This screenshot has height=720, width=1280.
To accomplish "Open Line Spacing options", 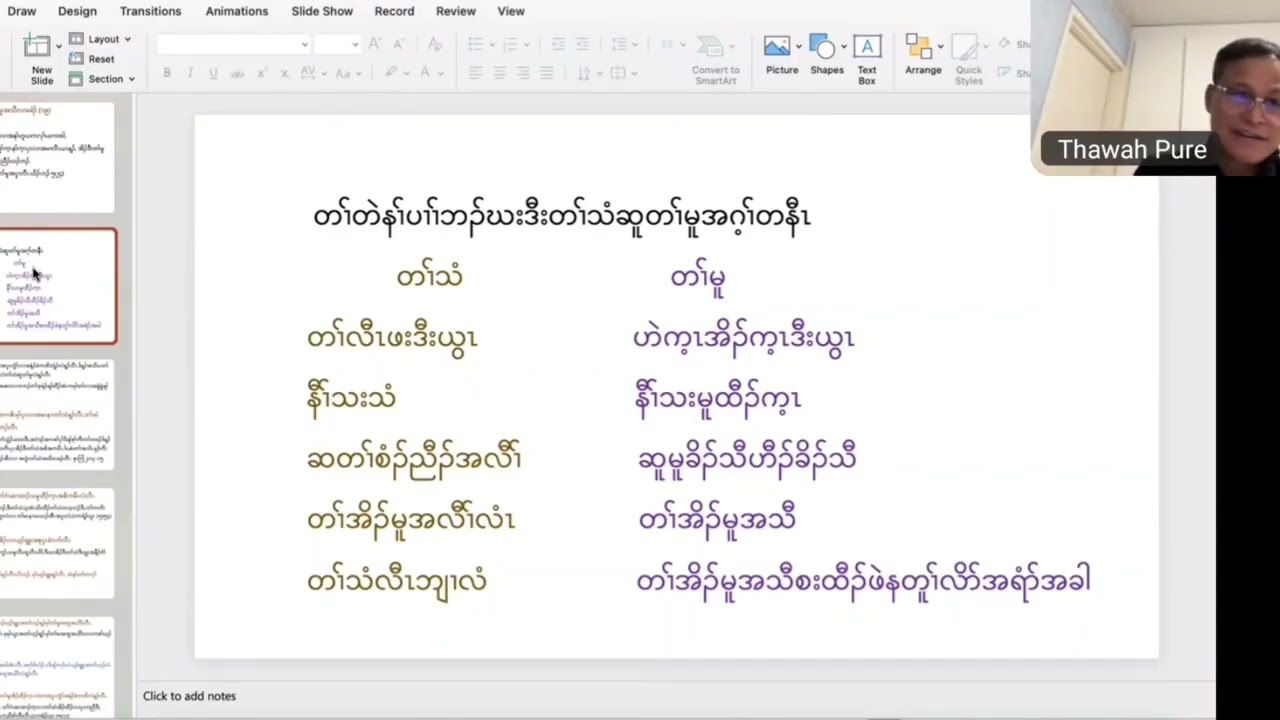I will (623, 44).
